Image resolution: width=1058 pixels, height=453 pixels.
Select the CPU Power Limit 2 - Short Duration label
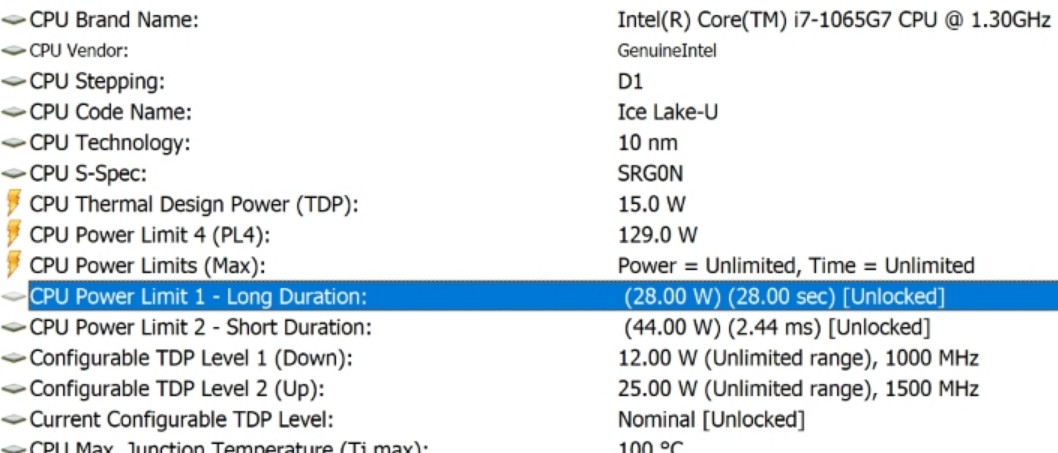(200, 327)
